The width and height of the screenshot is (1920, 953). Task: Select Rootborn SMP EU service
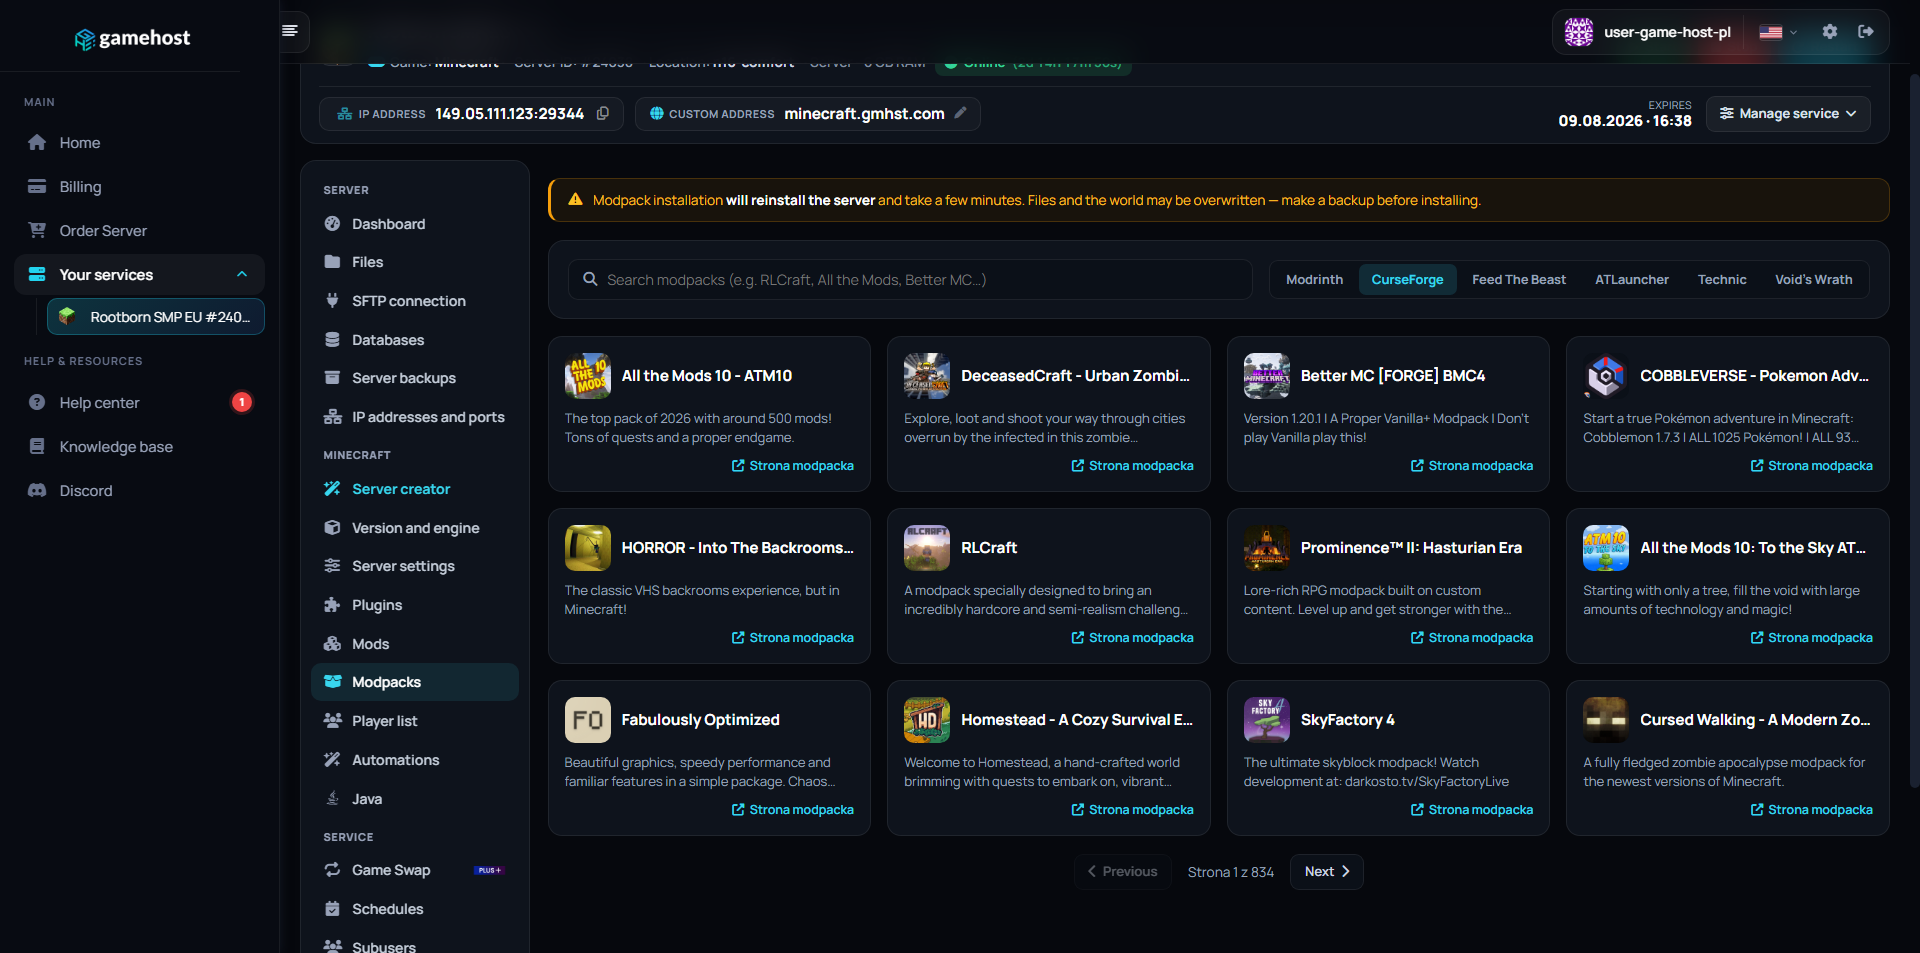point(156,317)
